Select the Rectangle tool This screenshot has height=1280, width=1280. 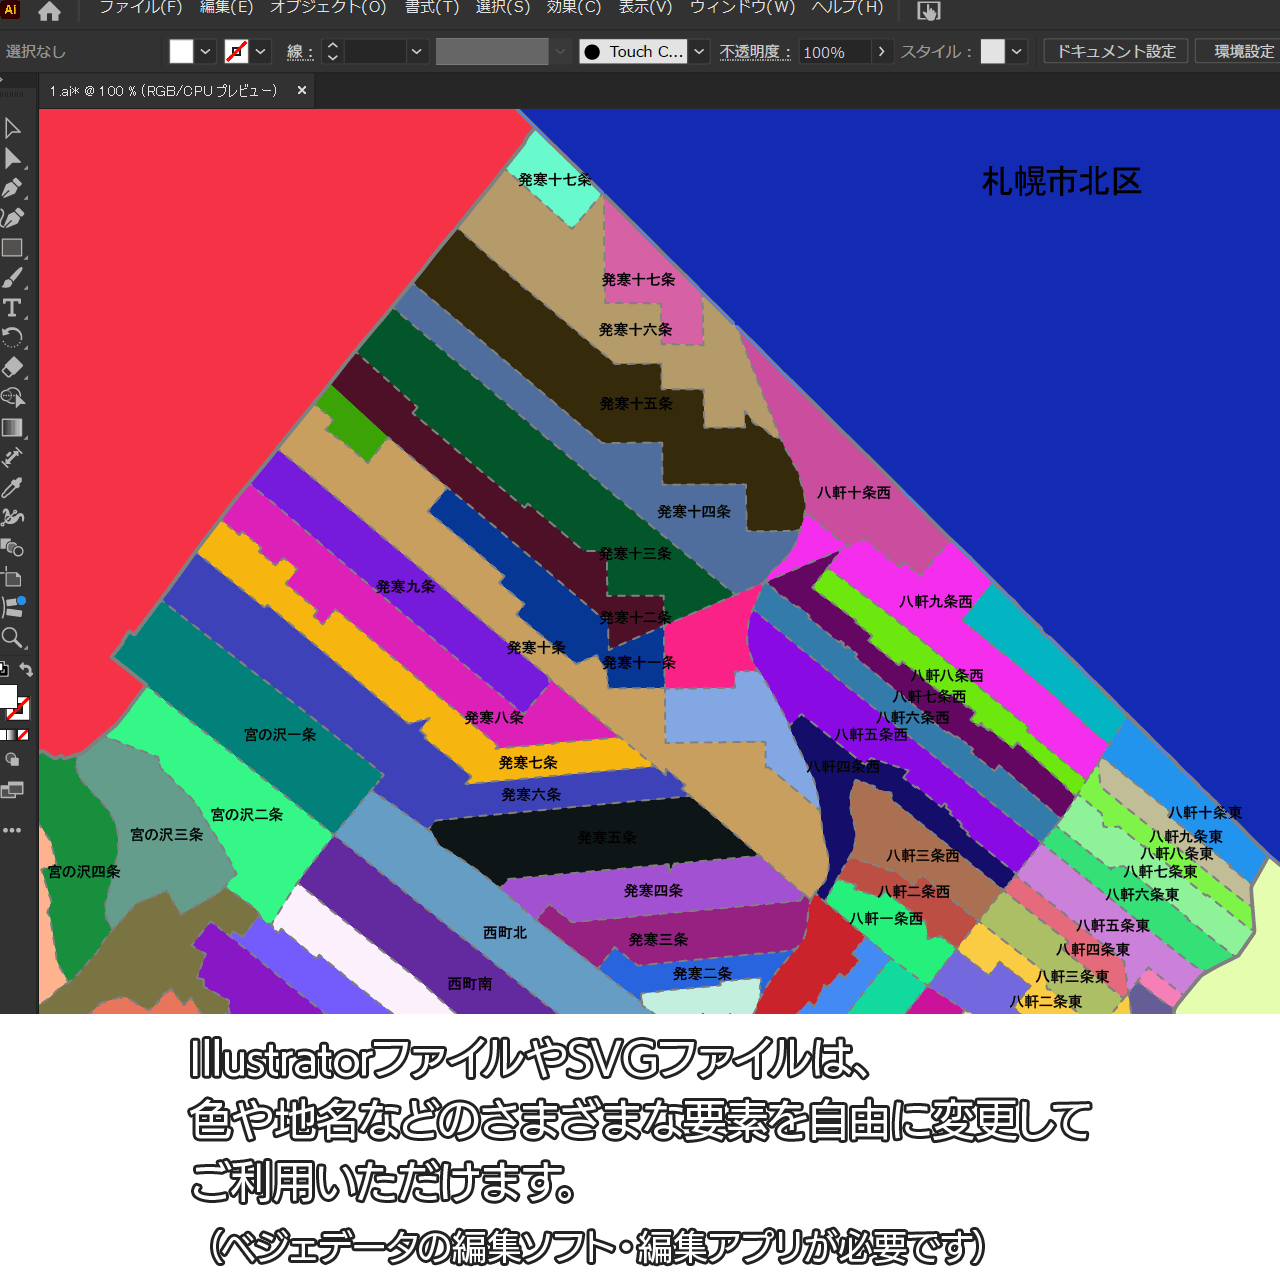(12, 248)
